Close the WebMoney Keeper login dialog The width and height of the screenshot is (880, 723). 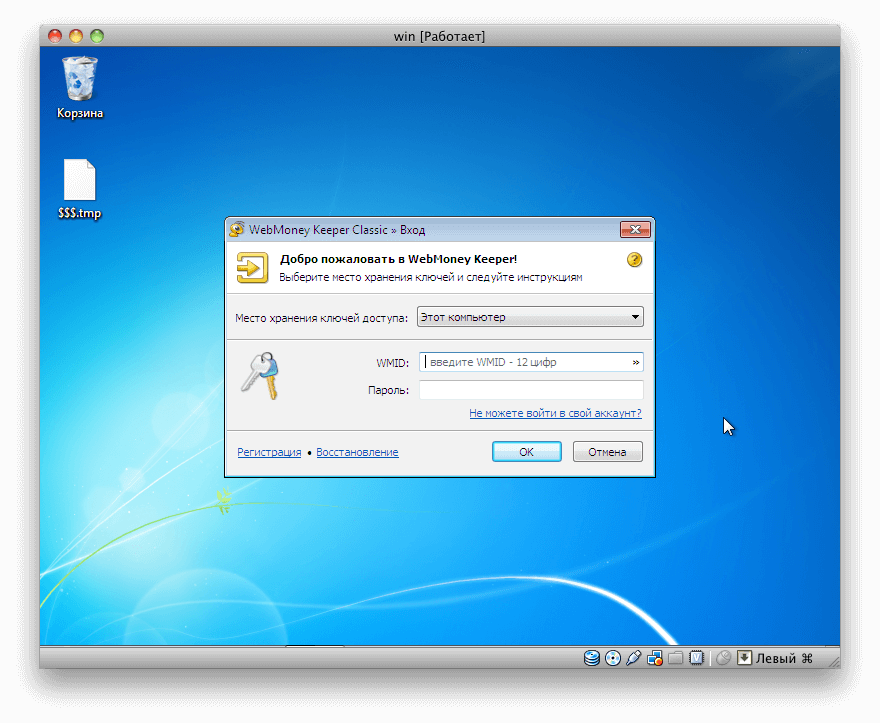pyautogui.click(x=635, y=229)
